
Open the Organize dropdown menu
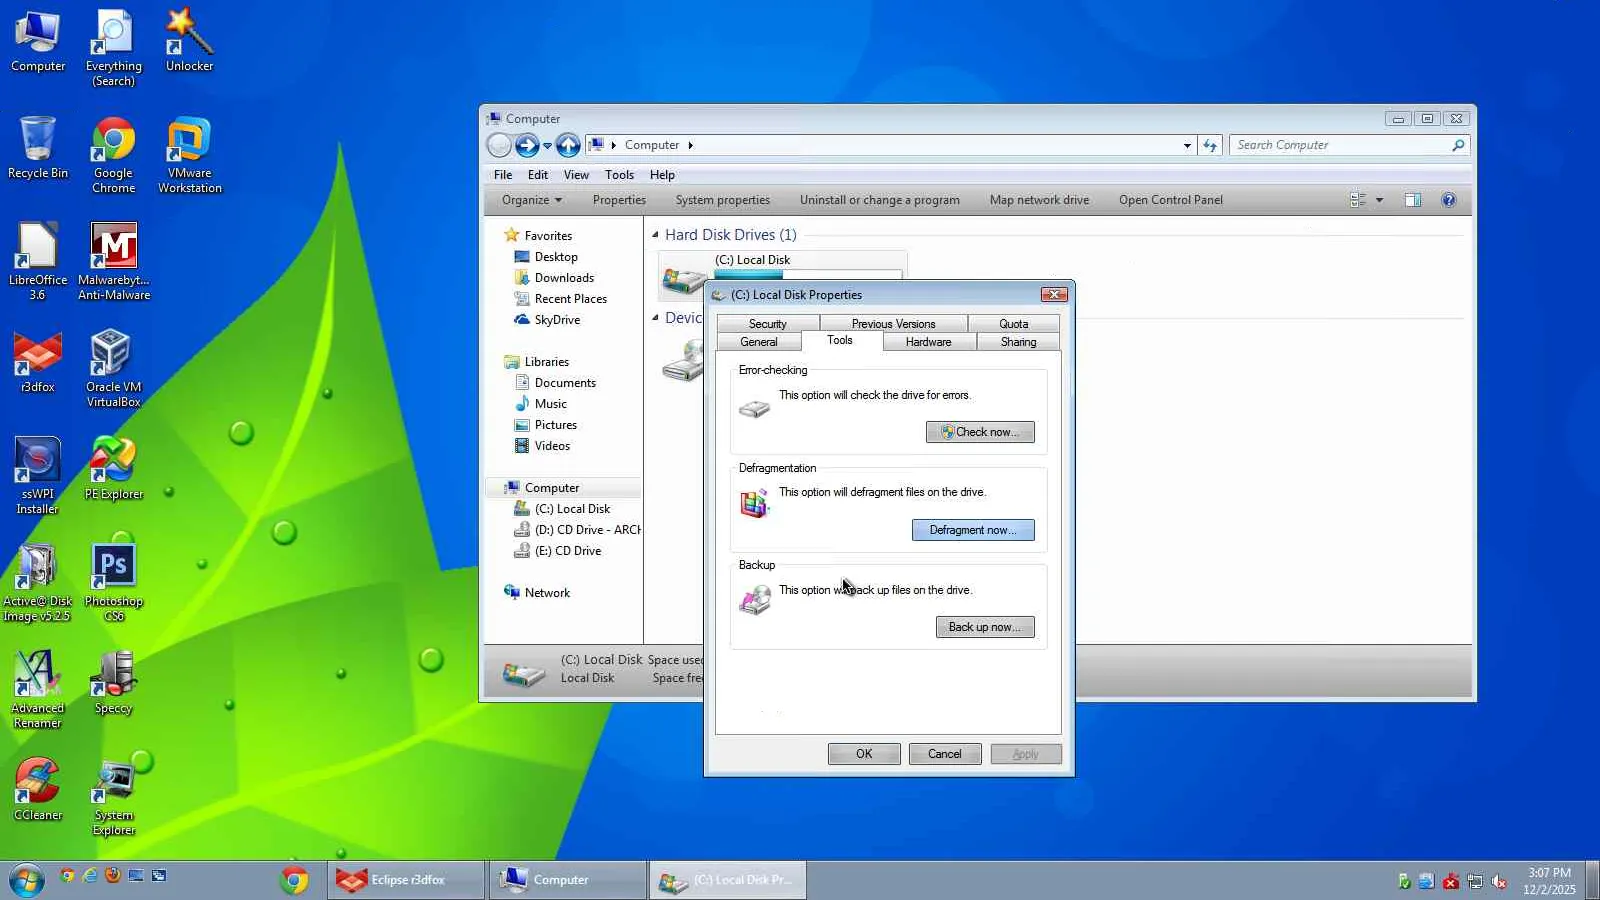click(x=531, y=200)
